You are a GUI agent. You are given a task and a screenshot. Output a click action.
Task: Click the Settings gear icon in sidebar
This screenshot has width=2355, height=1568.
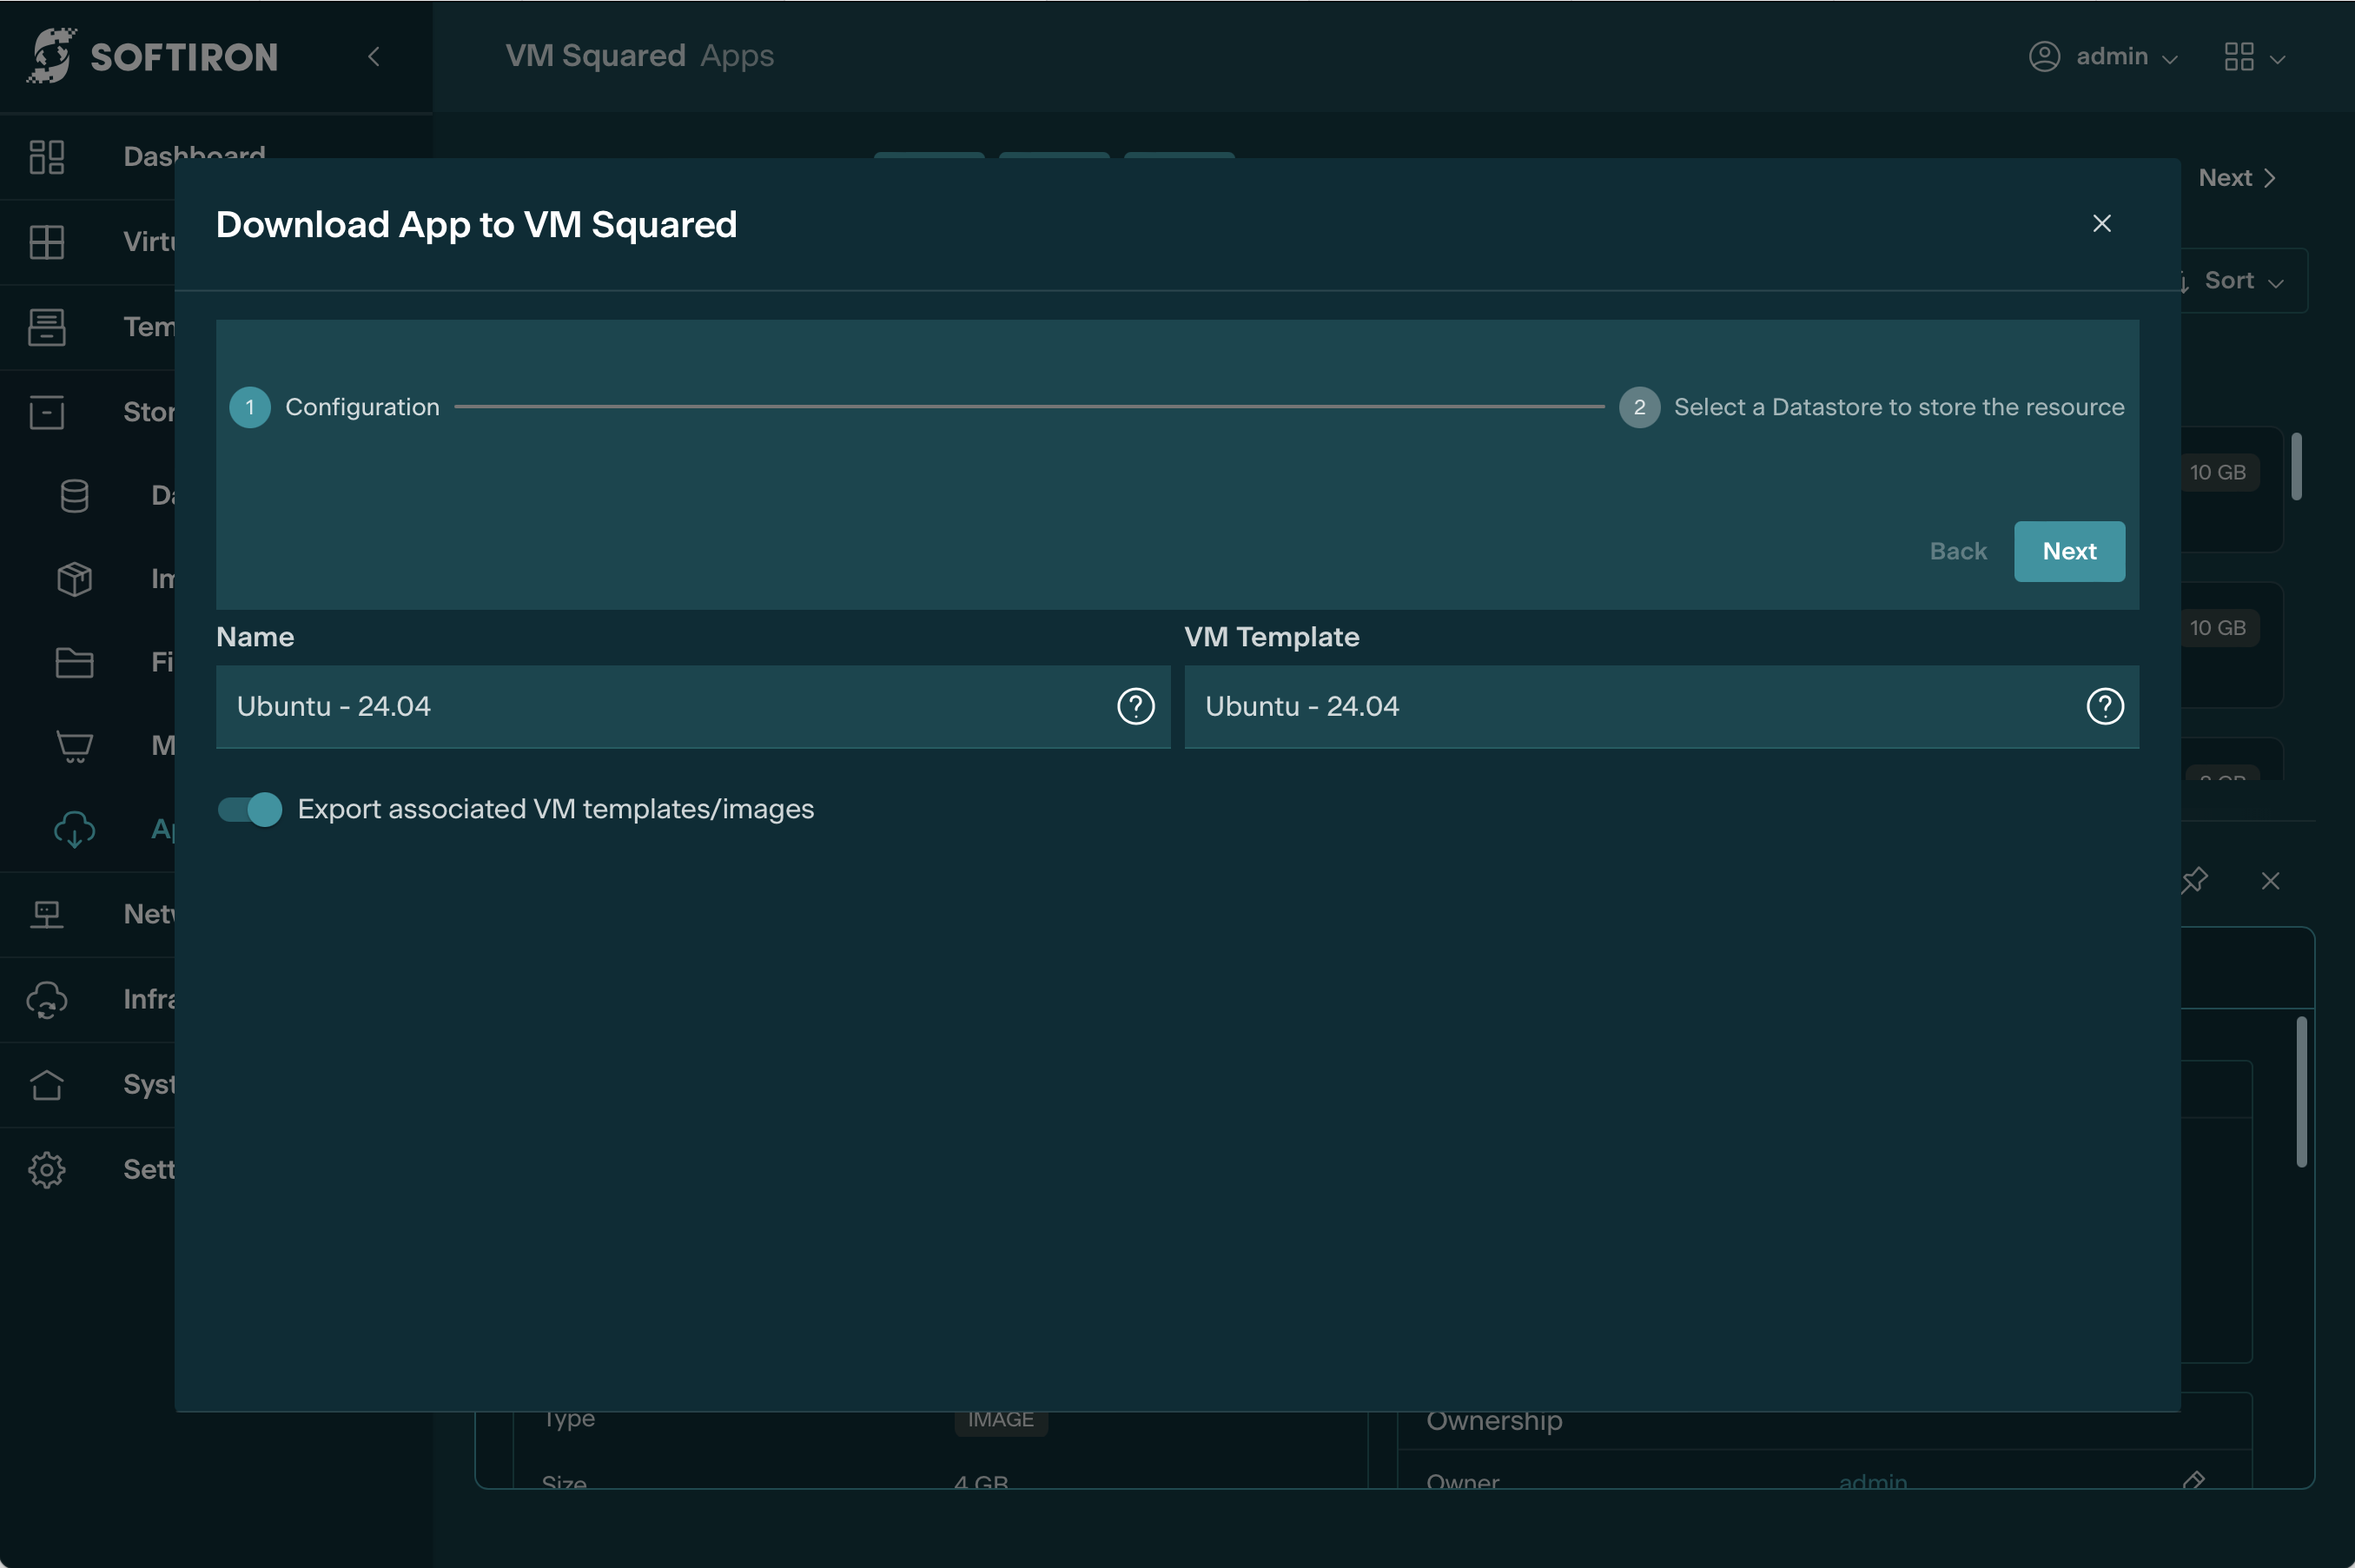(x=46, y=1169)
